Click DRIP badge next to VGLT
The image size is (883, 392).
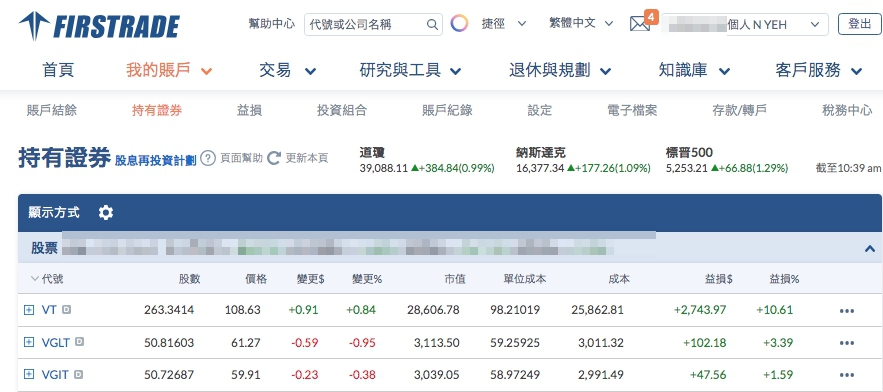[x=79, y=341]
